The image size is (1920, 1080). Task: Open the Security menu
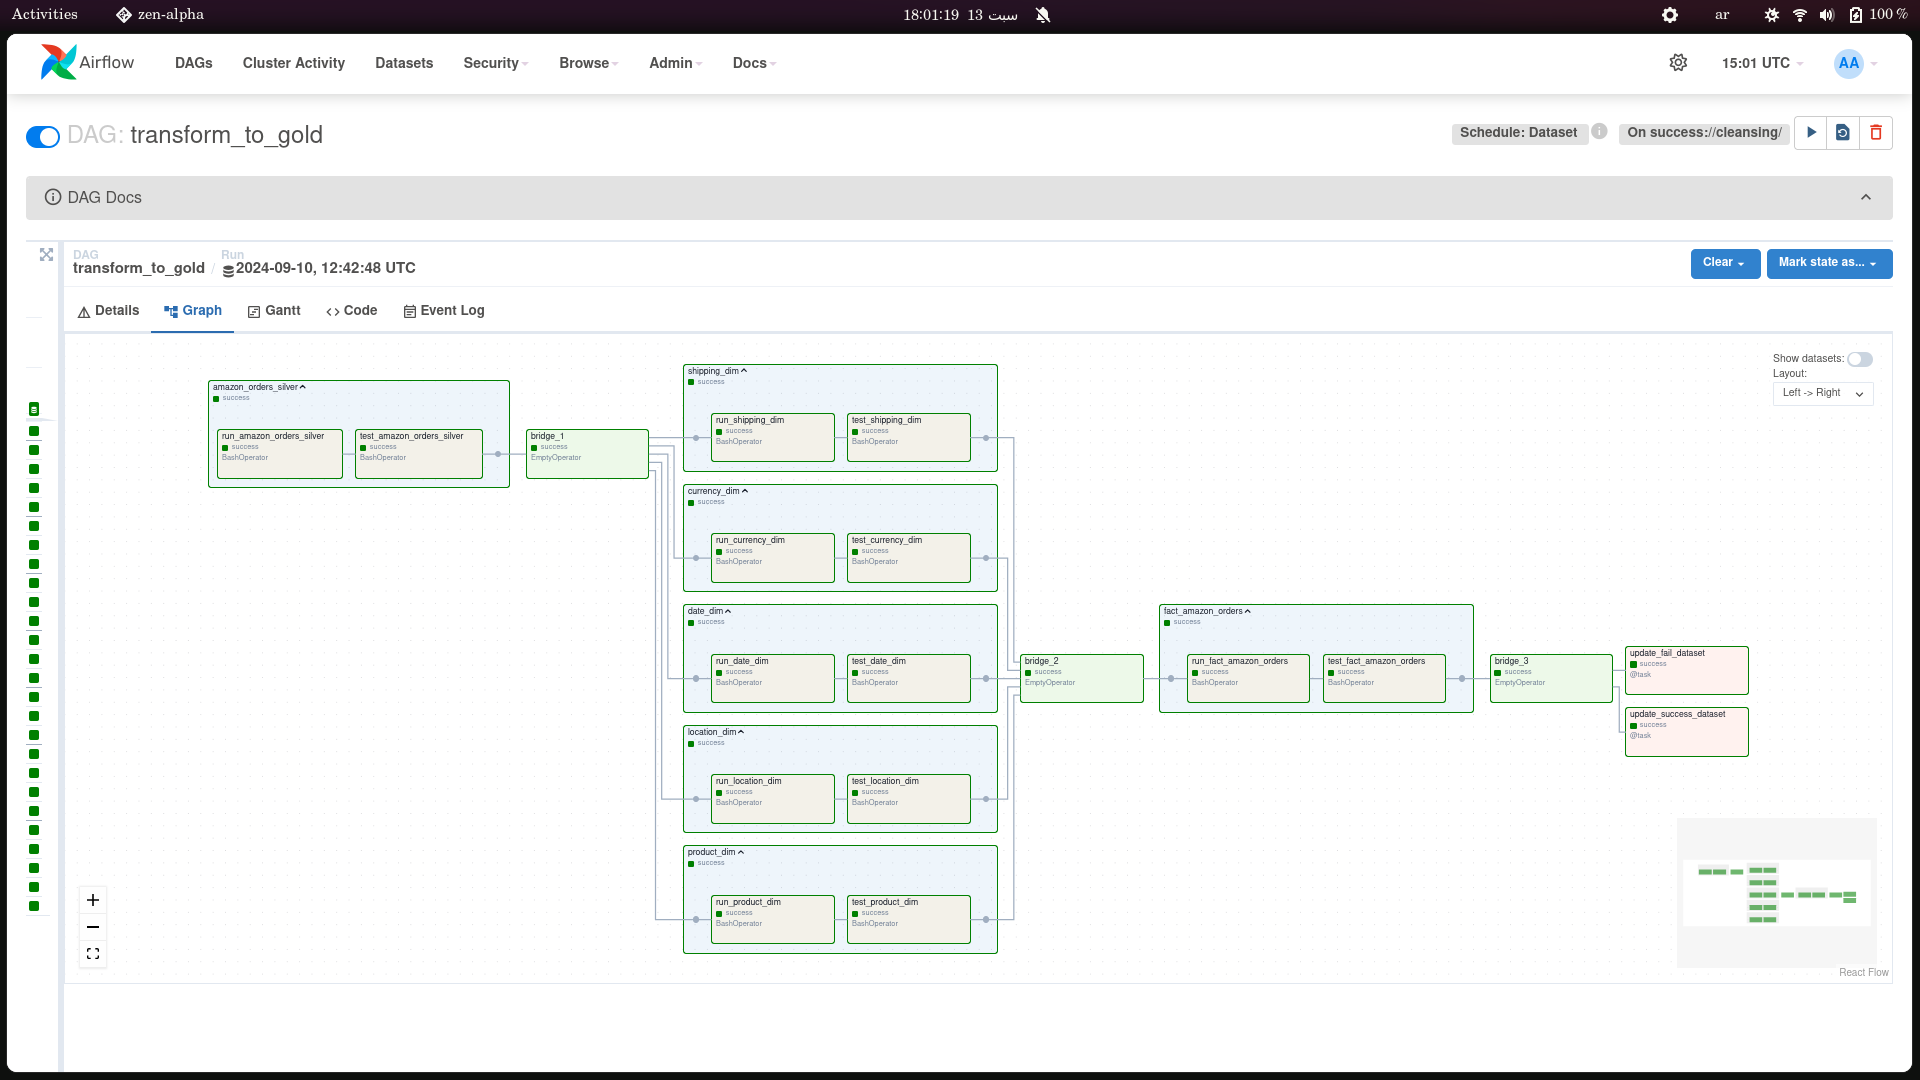coord(491,62)
